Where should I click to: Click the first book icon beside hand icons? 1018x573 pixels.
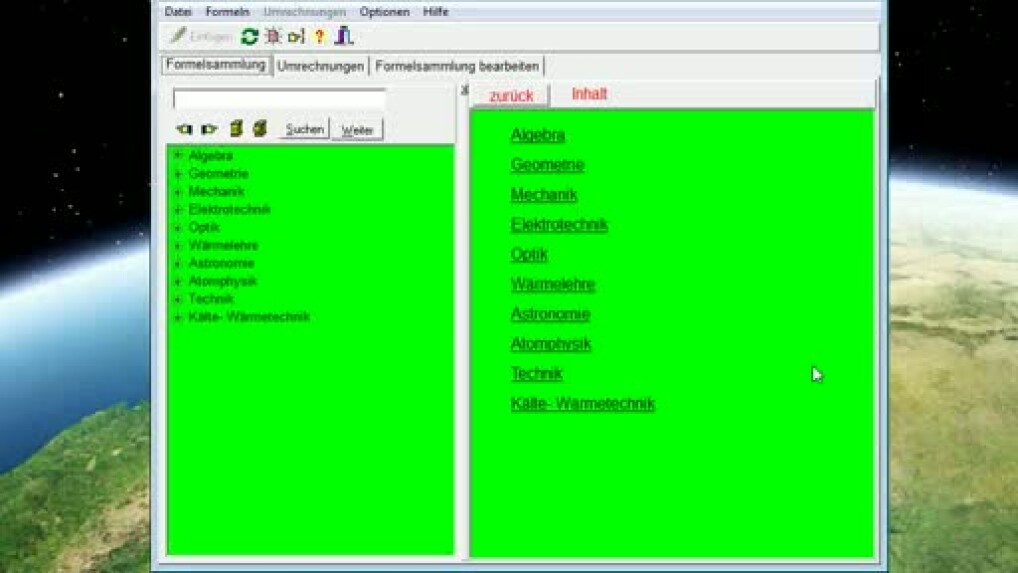point(236,129)
